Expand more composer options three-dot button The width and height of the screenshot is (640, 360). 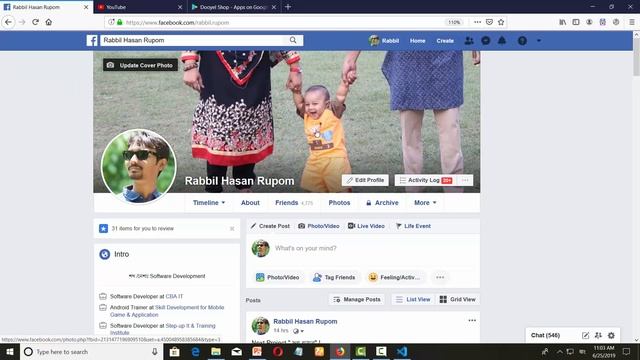440,277
